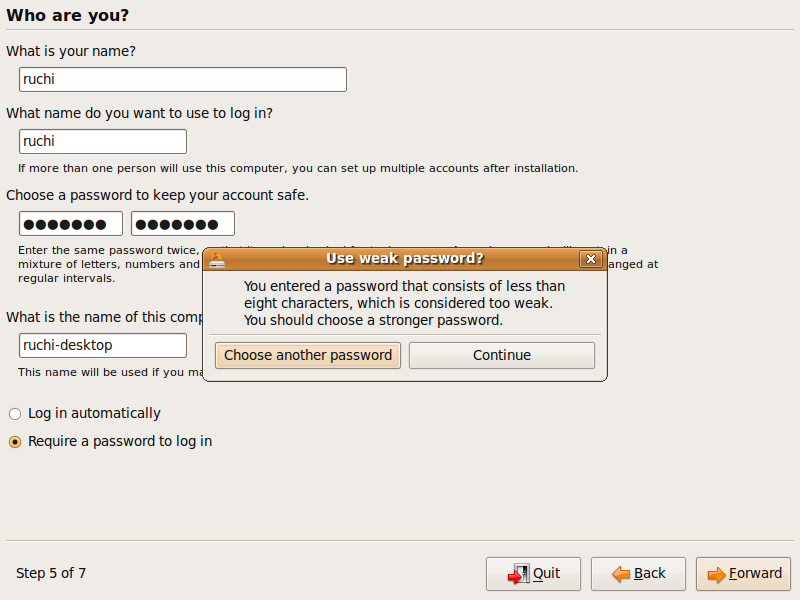Image resolution: width=800 pixels, height=600 pixels.
Task: Click the login username input field
Action: pos(103,142)
